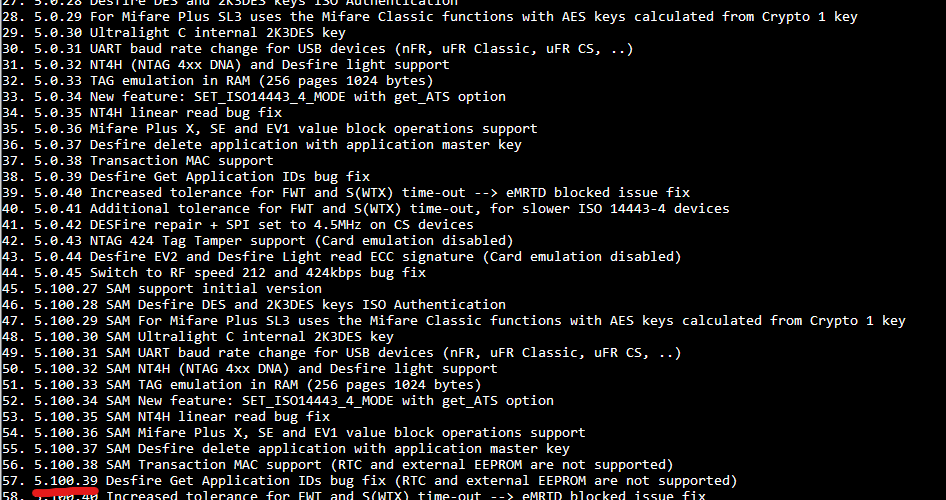Viewport: 946px width, 500px height.
Task: Select line 44 about RF speed 212 and 424kbps
Action: coord(214,273)
